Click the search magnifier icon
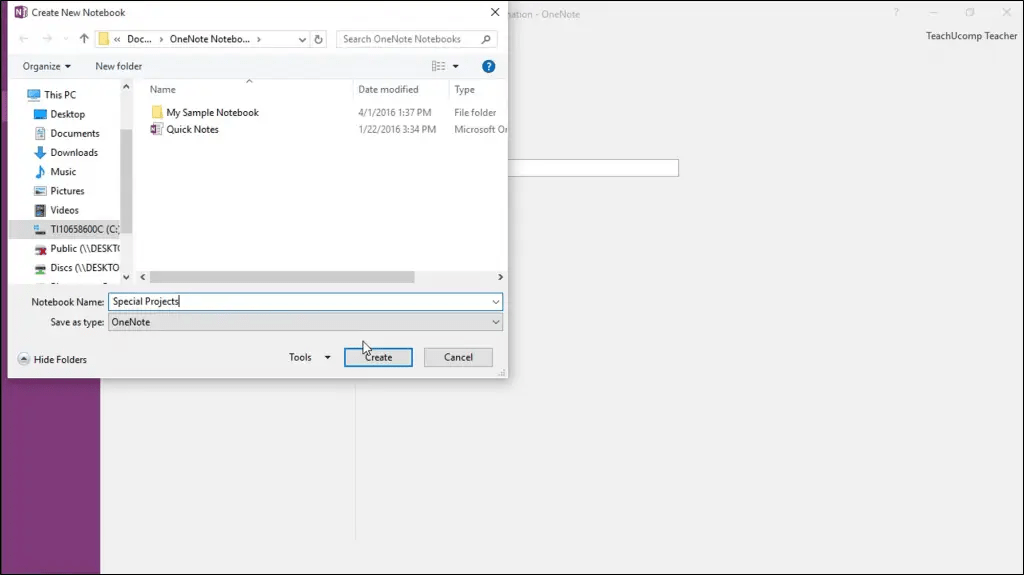 486,39
